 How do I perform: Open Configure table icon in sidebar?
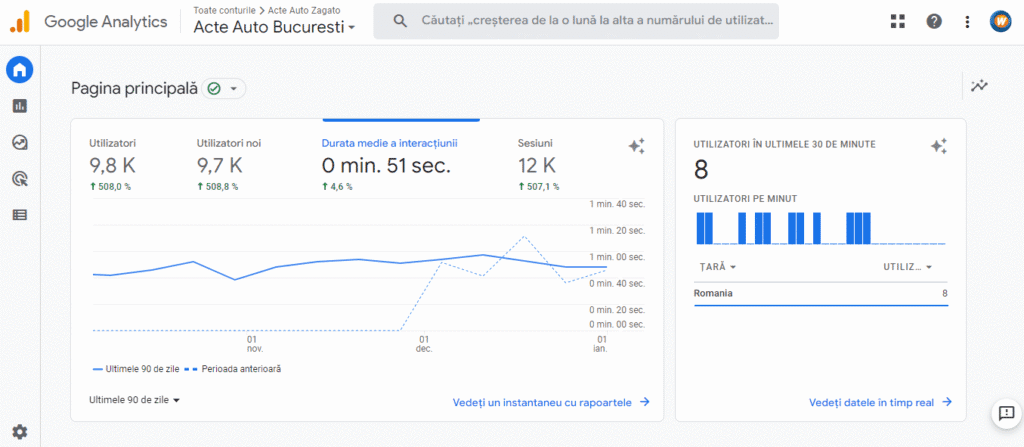click(20, 214)
